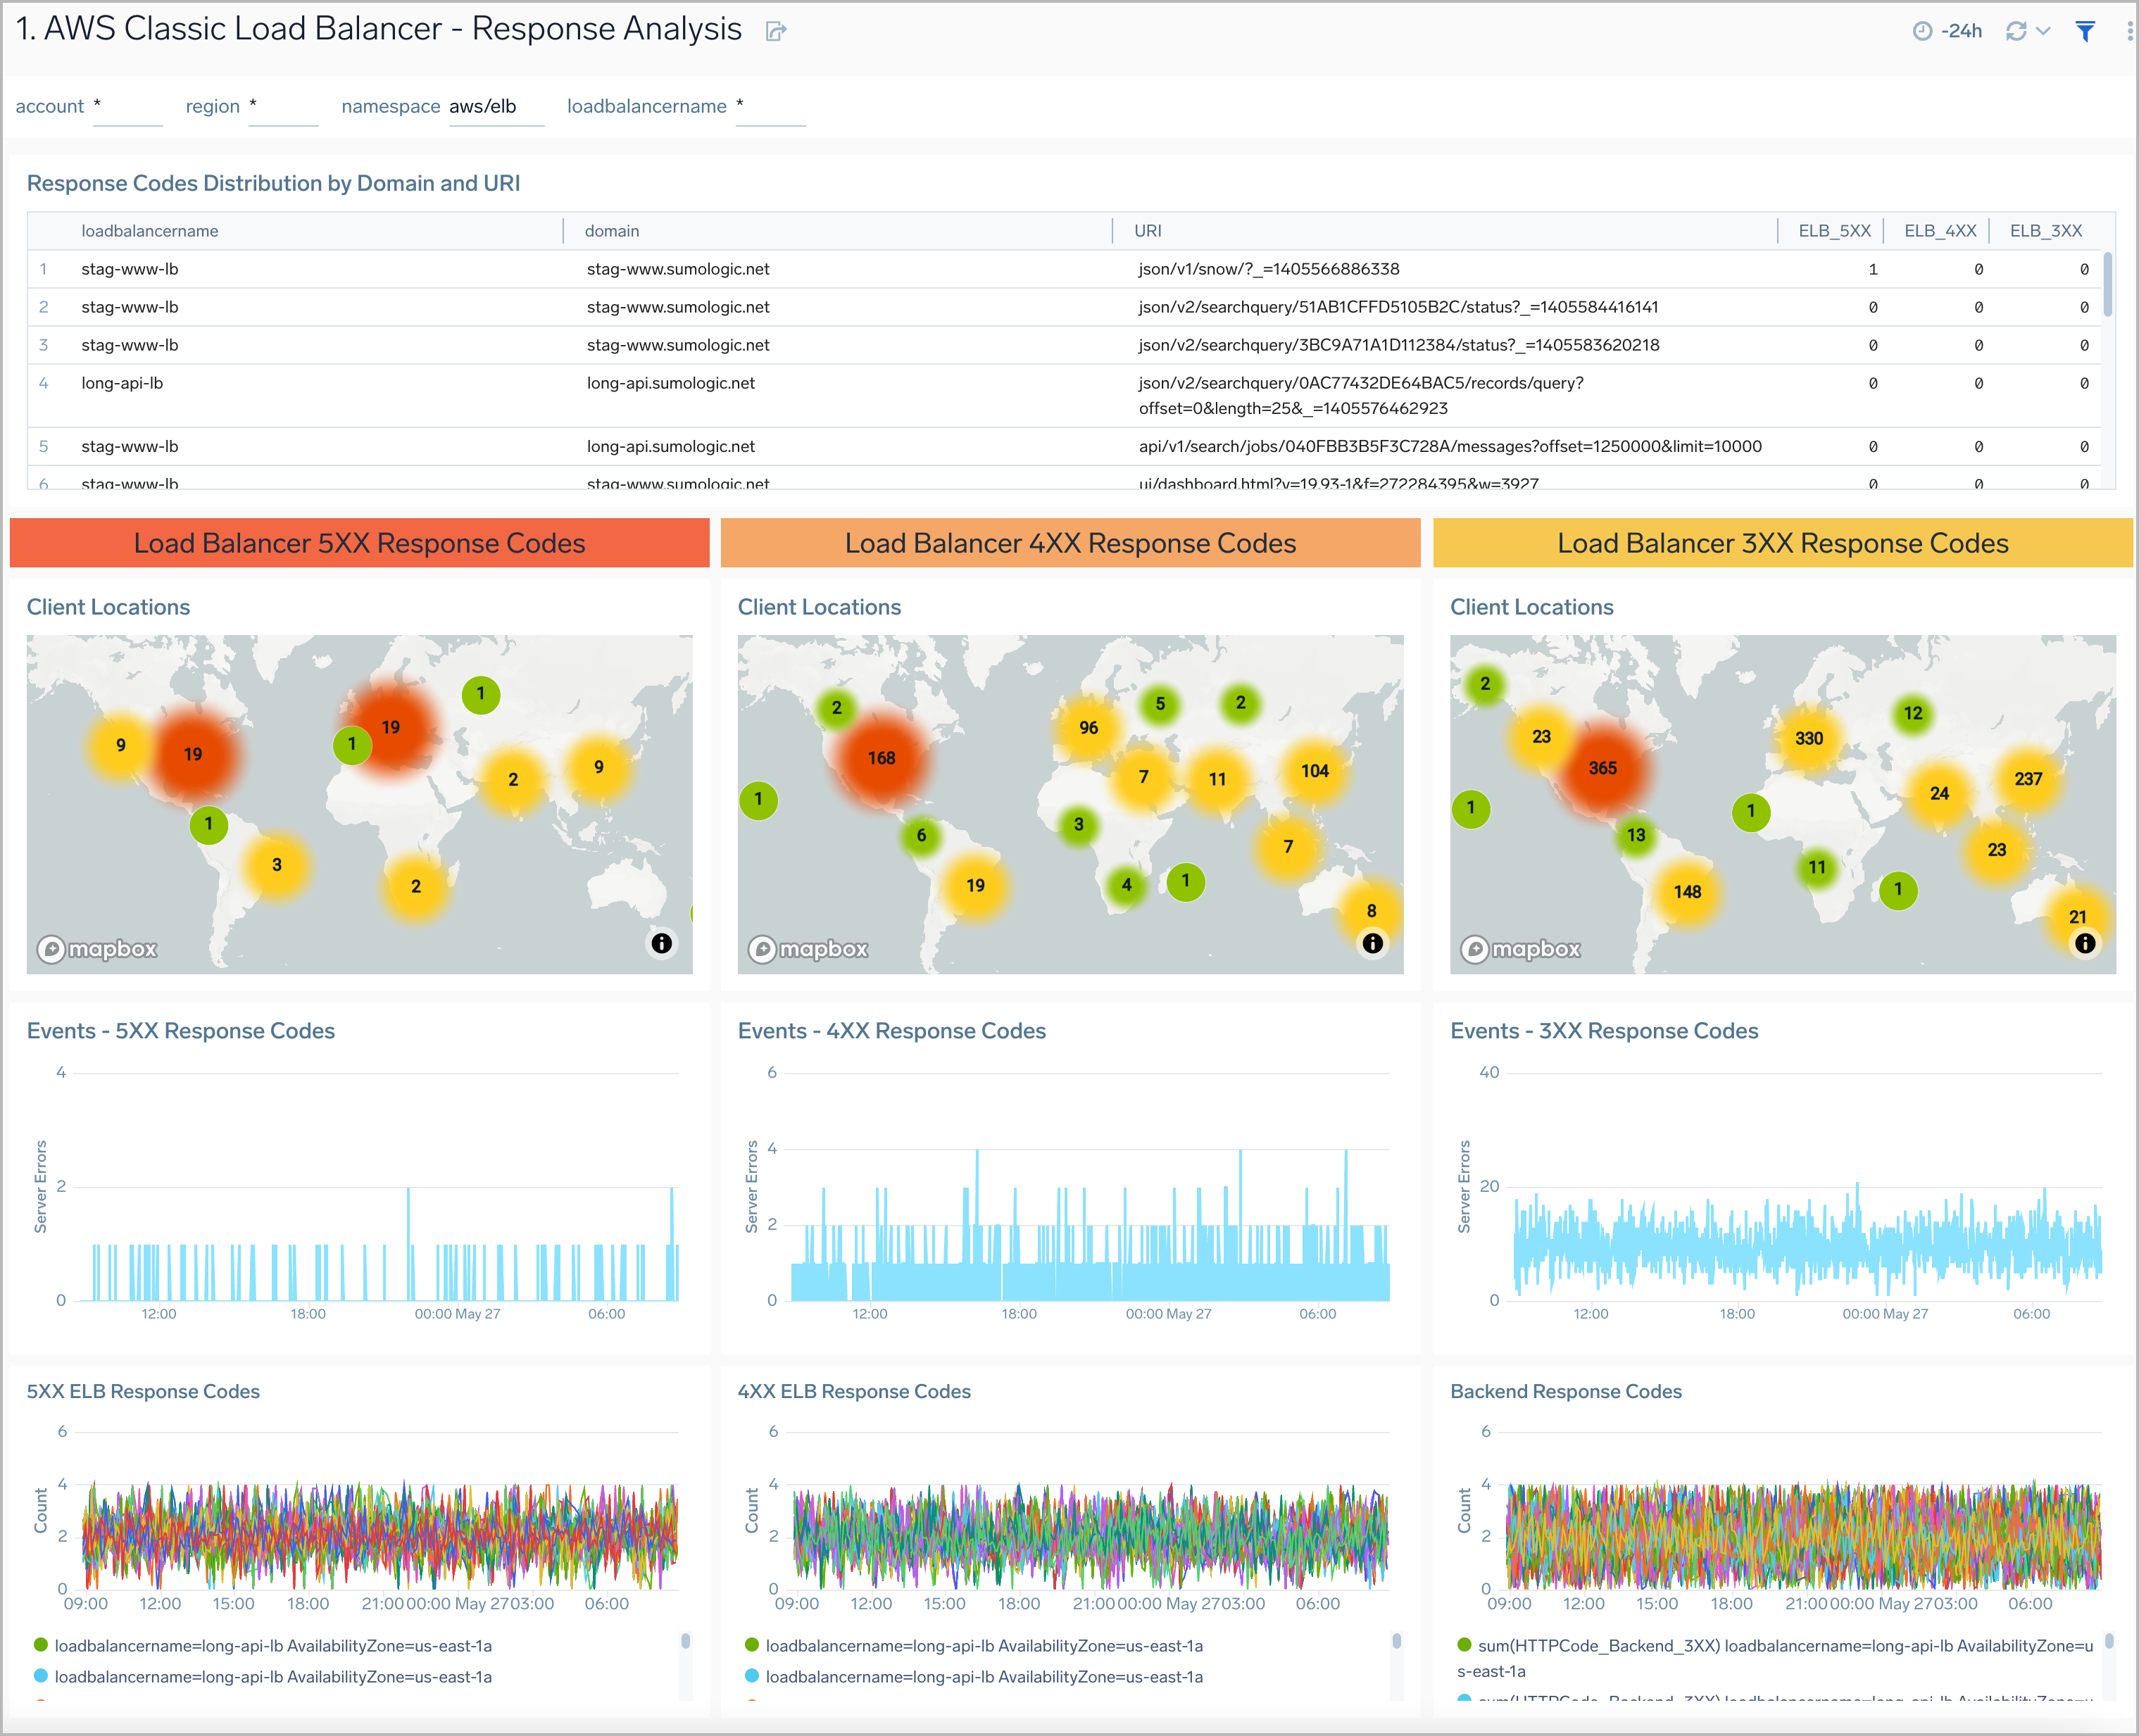Click the mapbox logo on 5XX map
This screenshot has height=1736, width=2139.
(97, 949)
